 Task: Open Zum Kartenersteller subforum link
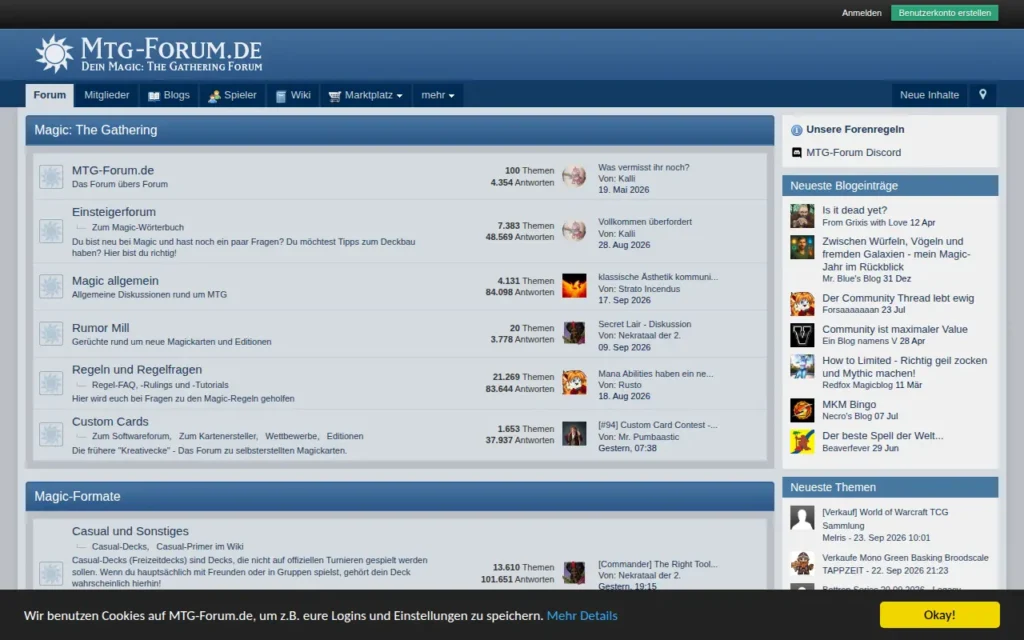tap(218, 436)
